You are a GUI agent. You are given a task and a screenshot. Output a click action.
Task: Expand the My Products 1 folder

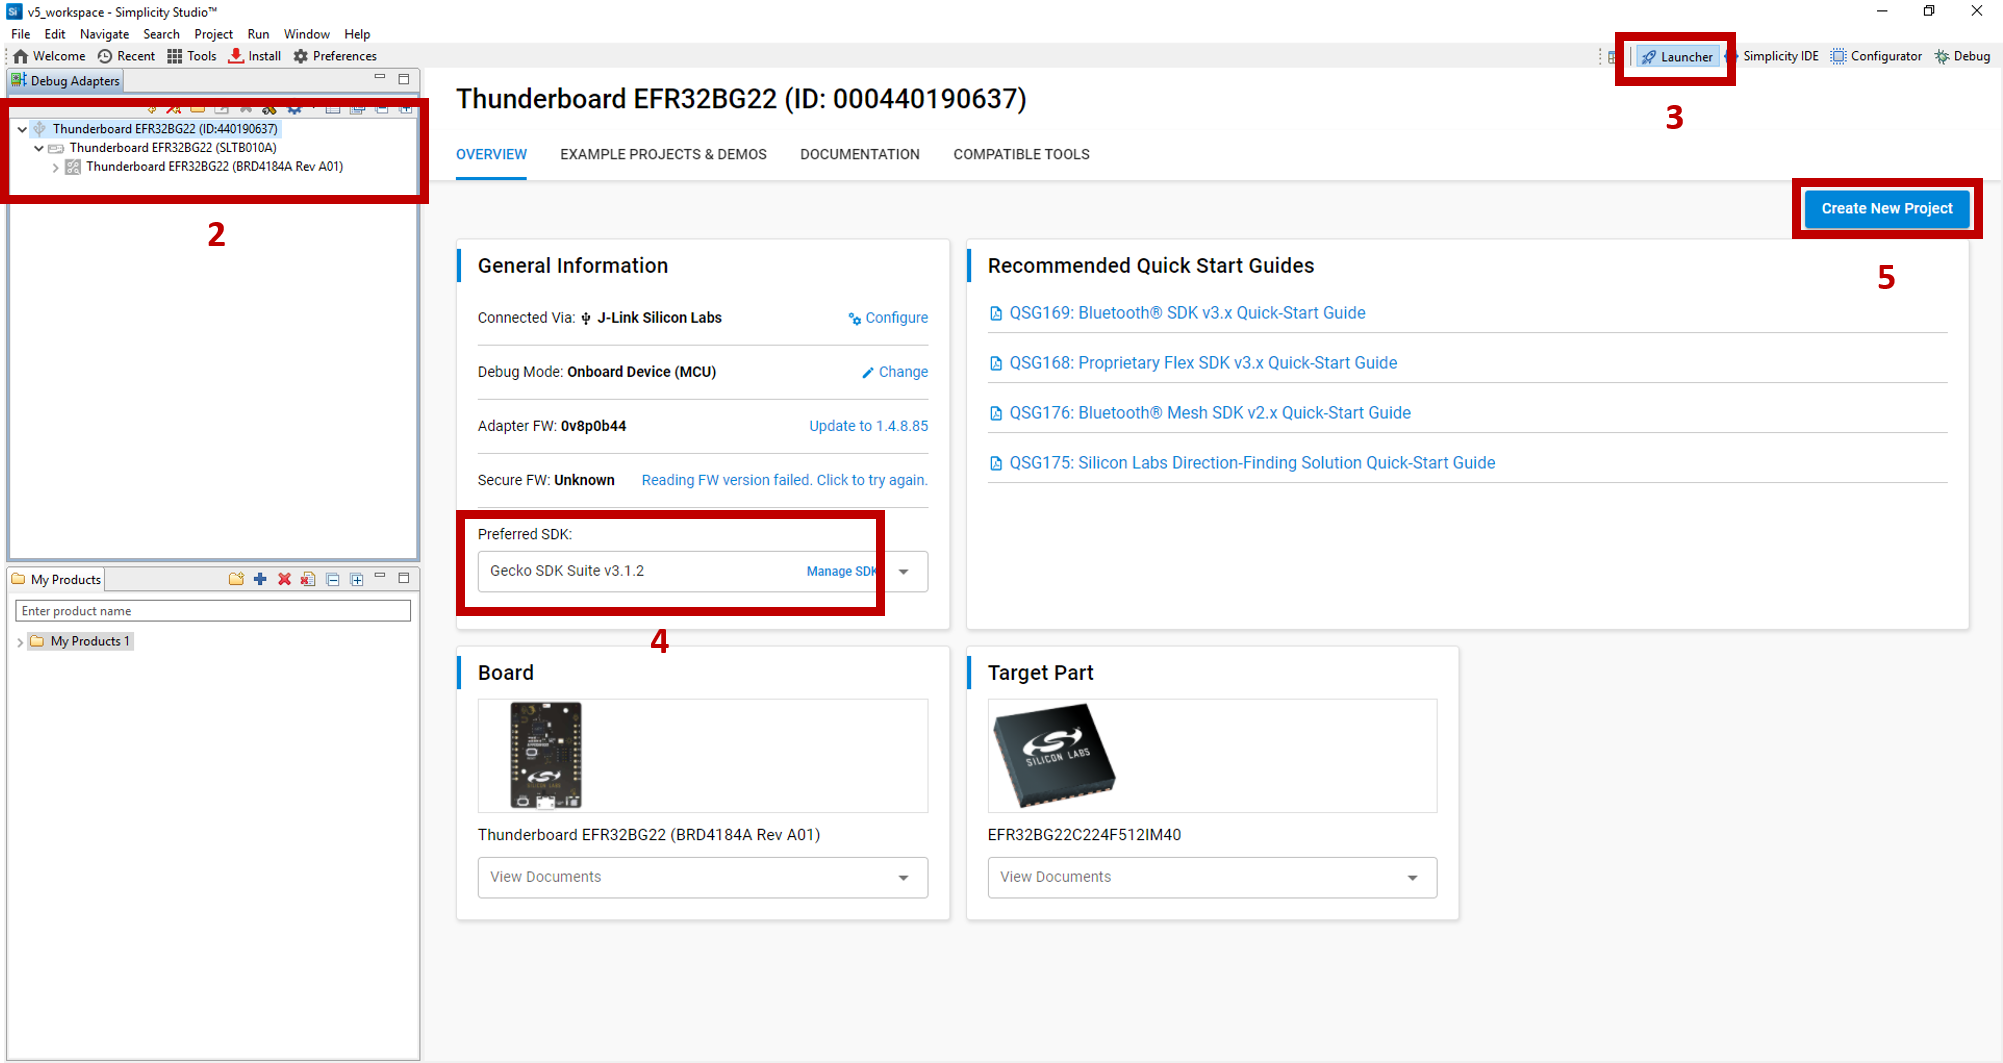[x=20, y=642]
